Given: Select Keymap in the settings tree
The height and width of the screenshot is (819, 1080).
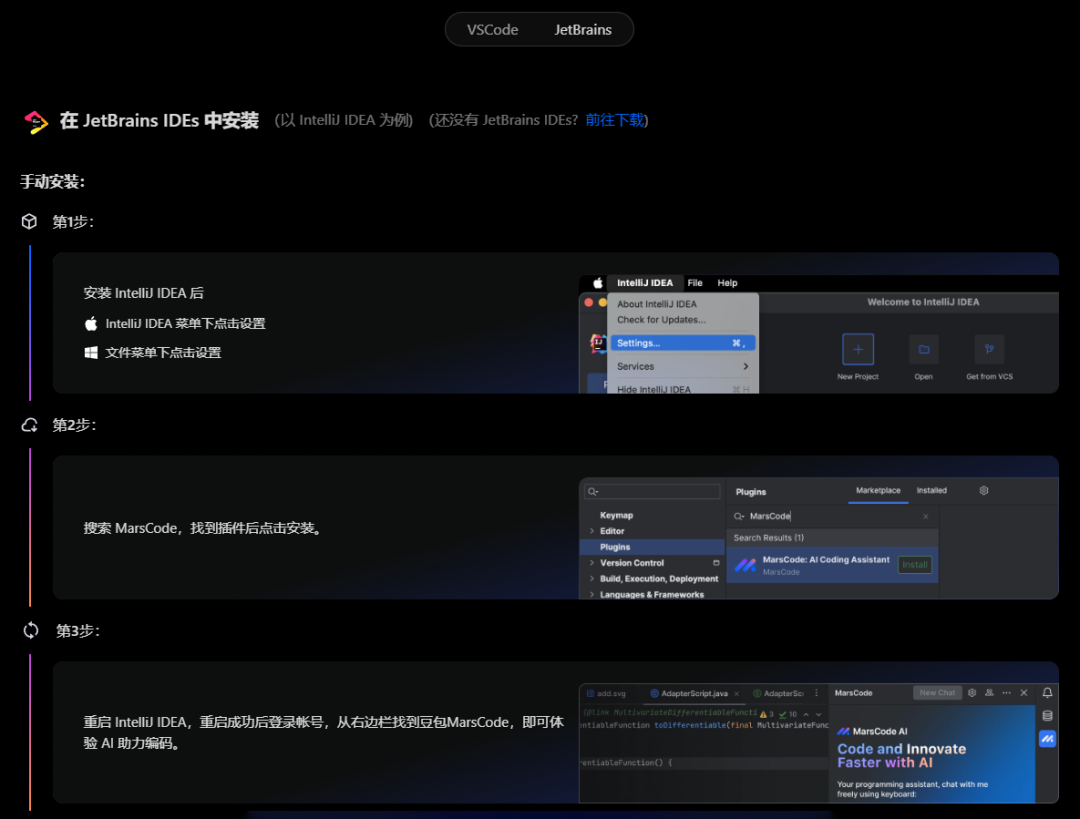Looking at the screenshot, I should click(616, 515).
